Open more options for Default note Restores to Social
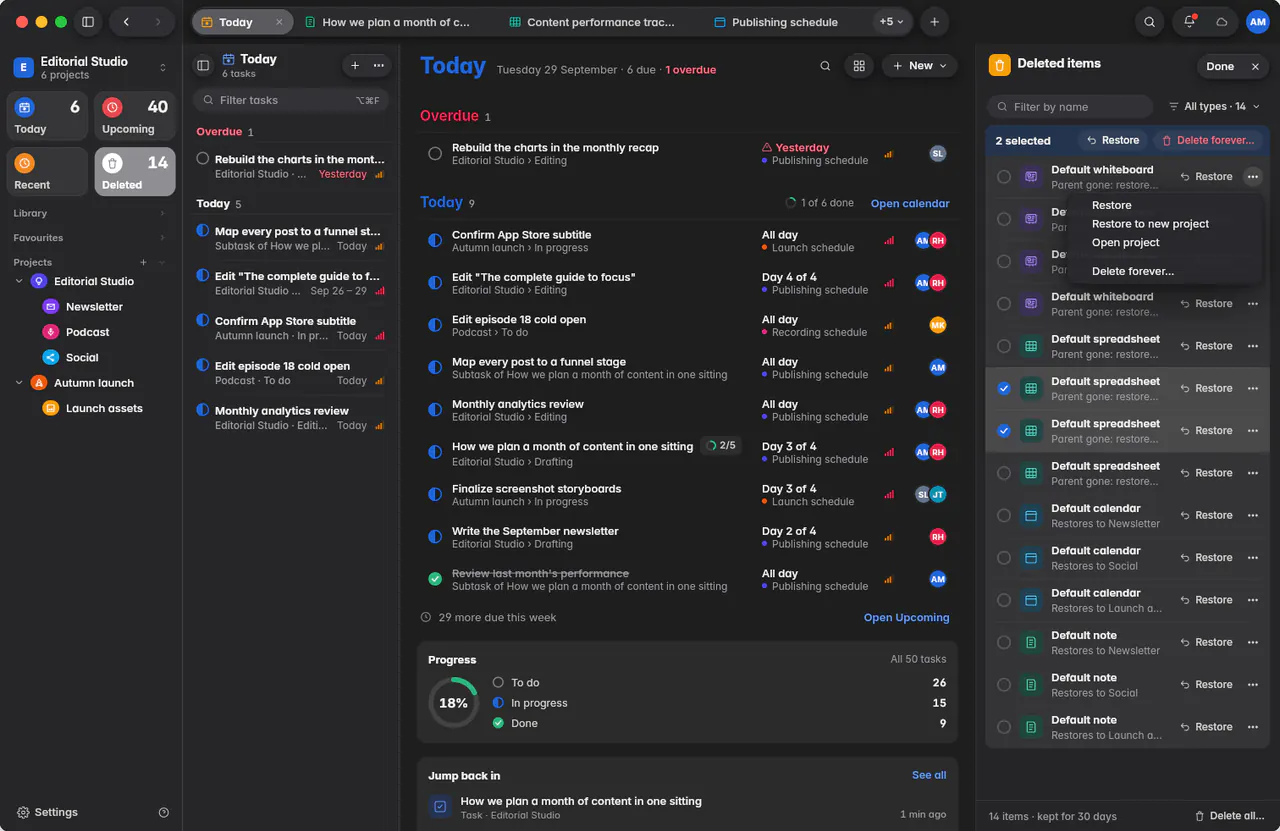The width and height of the screenshot is (1280, 831). [x=1253, y=685]
